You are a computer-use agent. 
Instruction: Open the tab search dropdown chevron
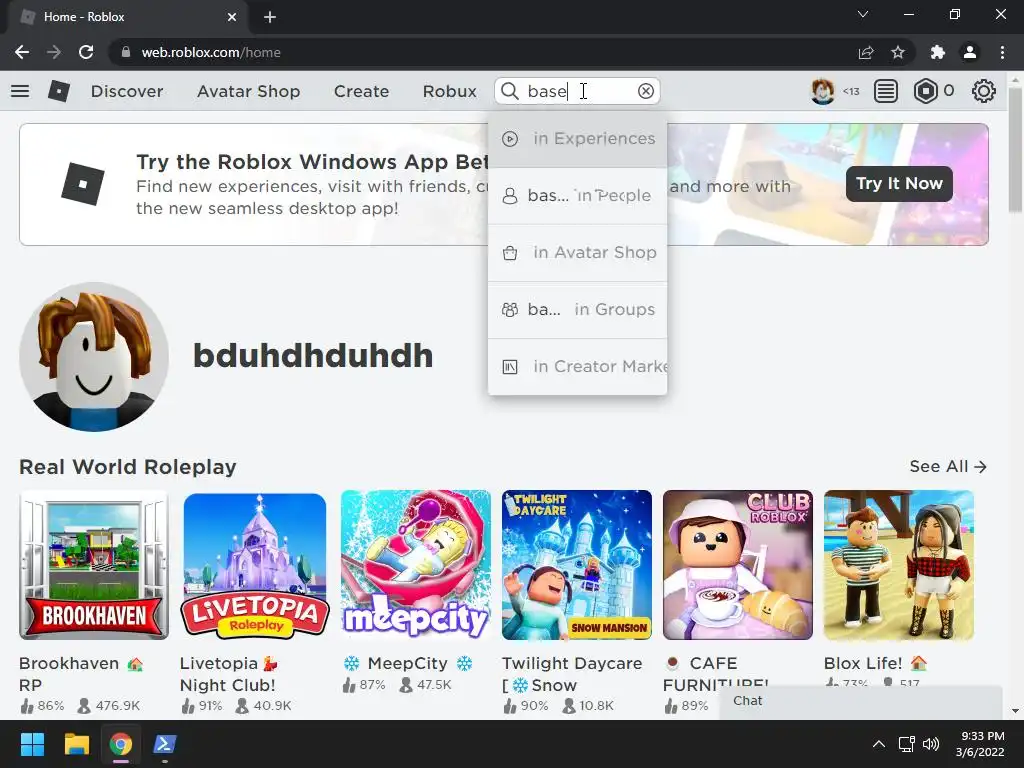pos(863,14)
